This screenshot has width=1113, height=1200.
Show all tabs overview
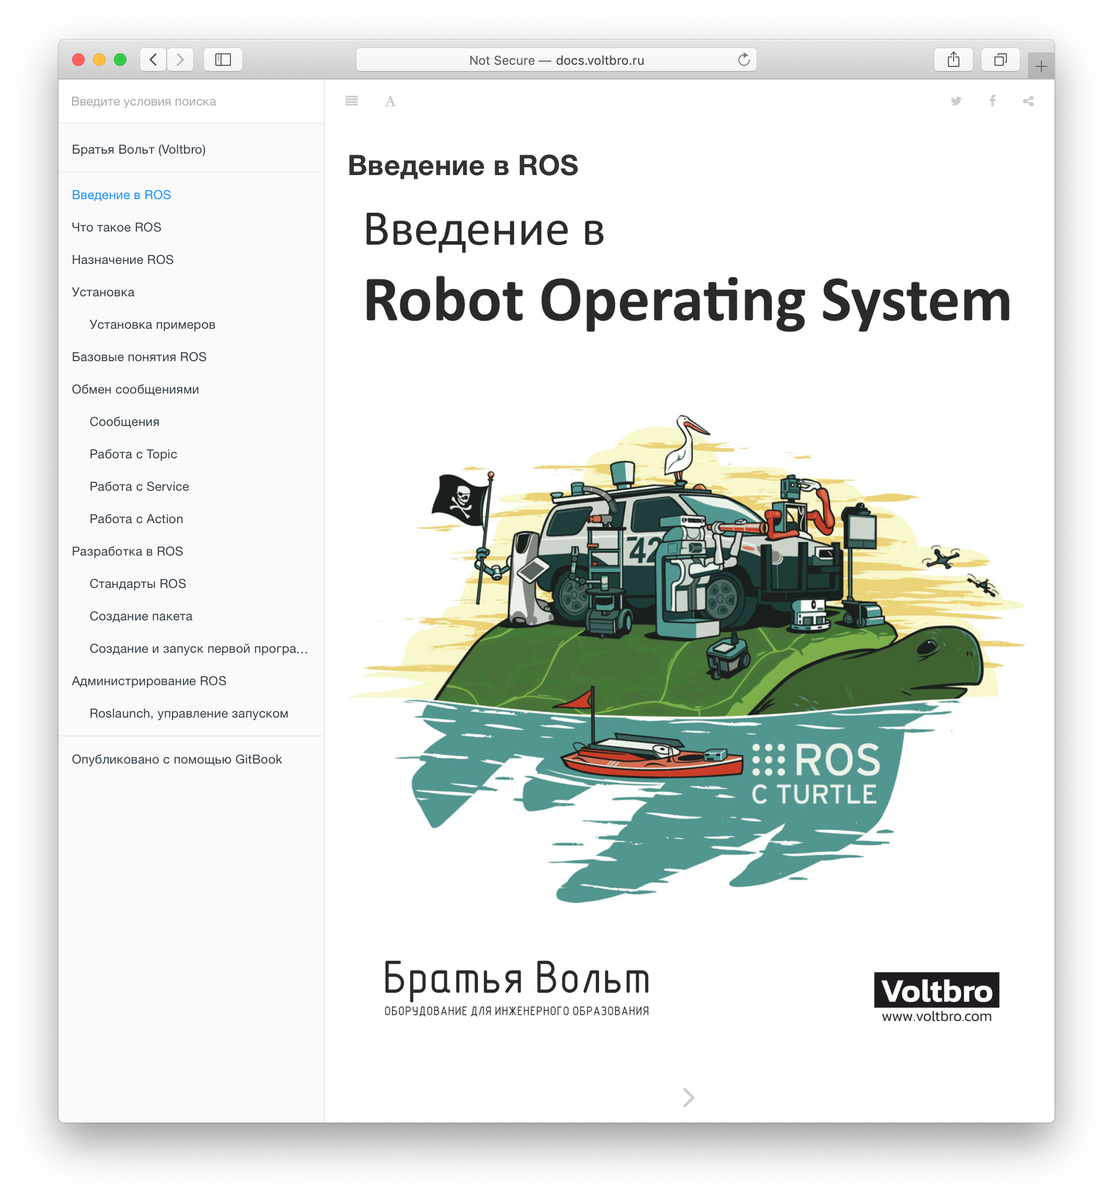(1000, 60)
